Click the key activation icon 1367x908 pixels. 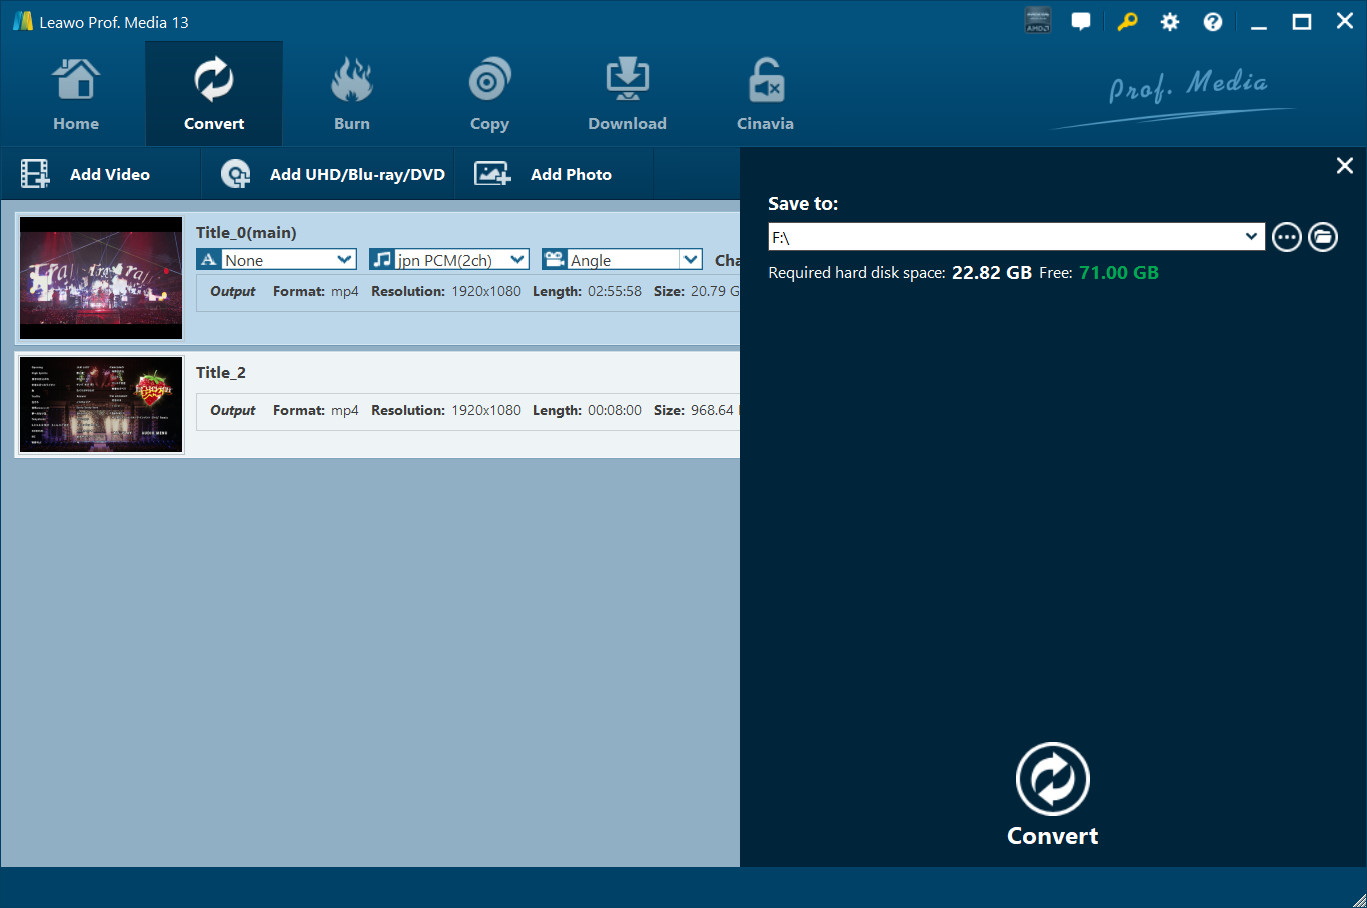click(1127, 22)
